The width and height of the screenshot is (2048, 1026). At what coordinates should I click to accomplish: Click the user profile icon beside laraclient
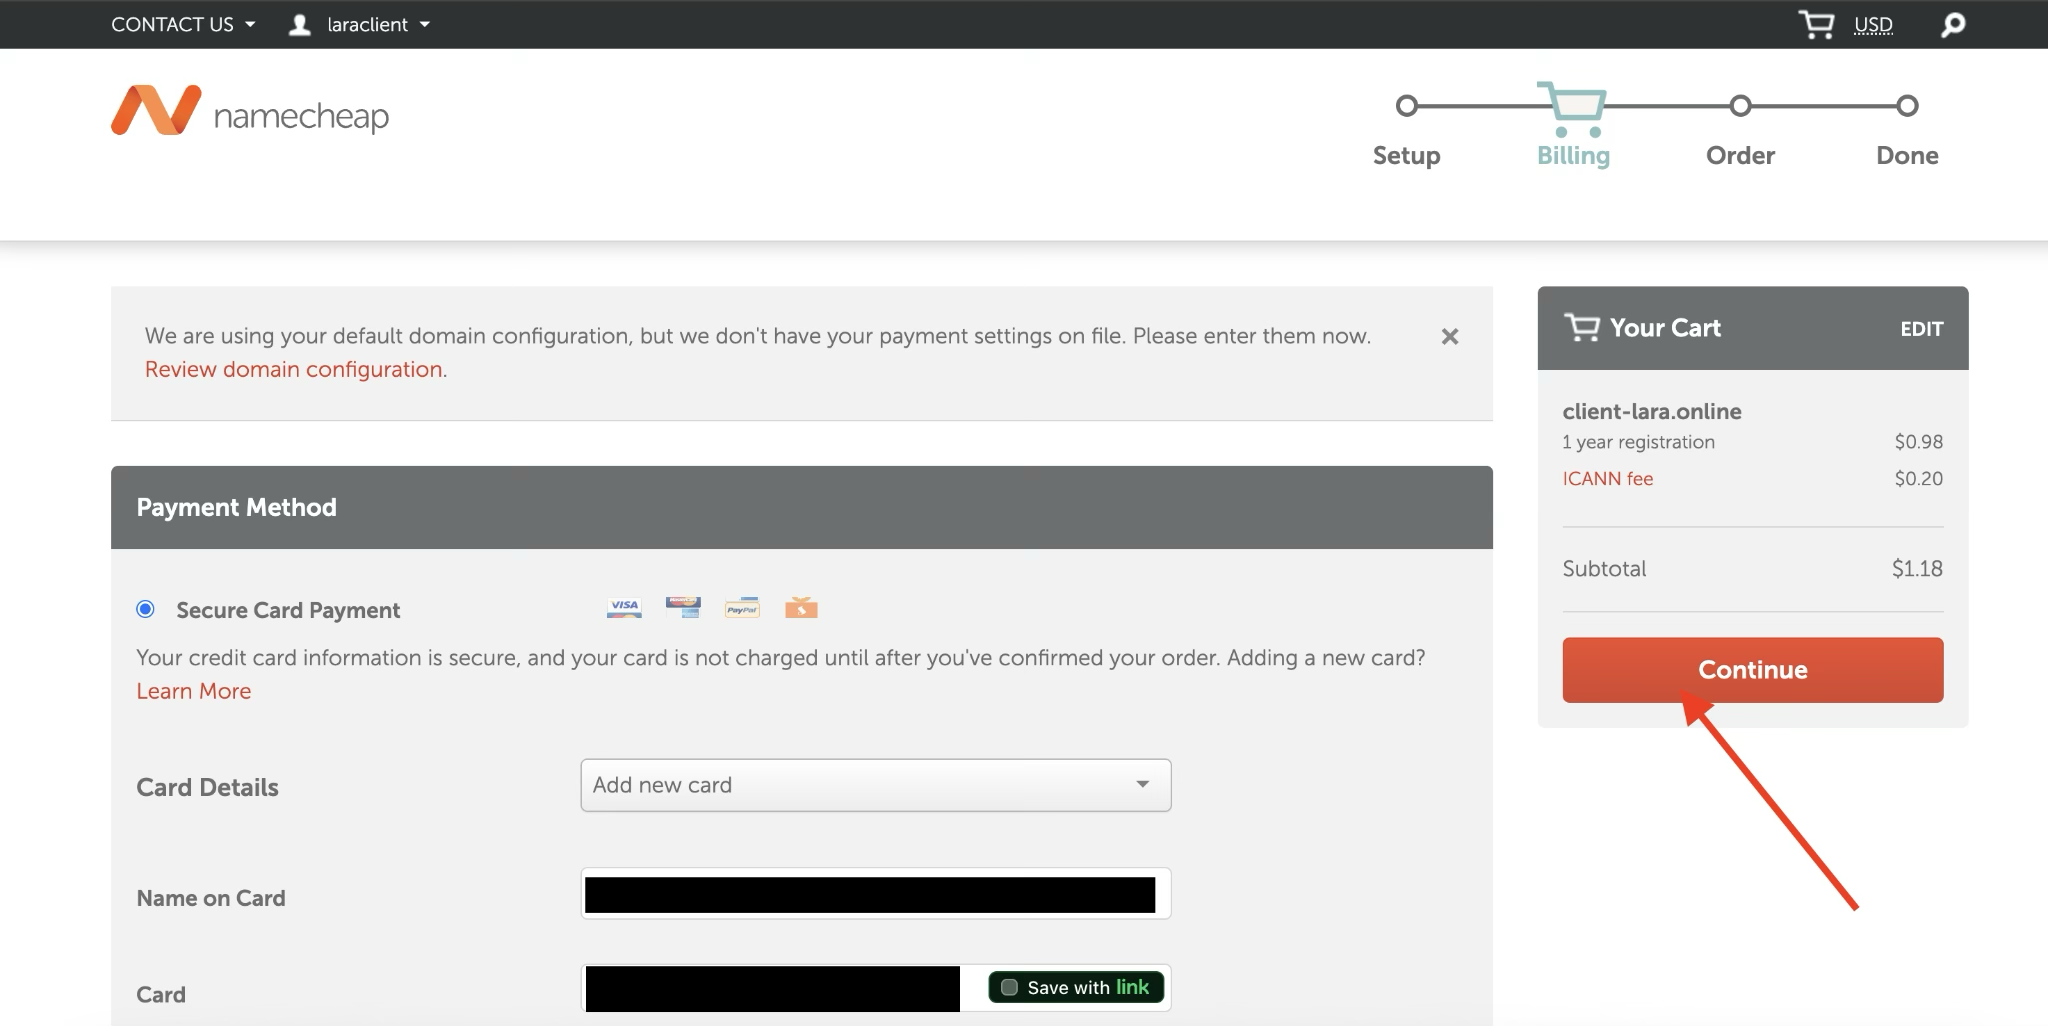click(299, 25)
